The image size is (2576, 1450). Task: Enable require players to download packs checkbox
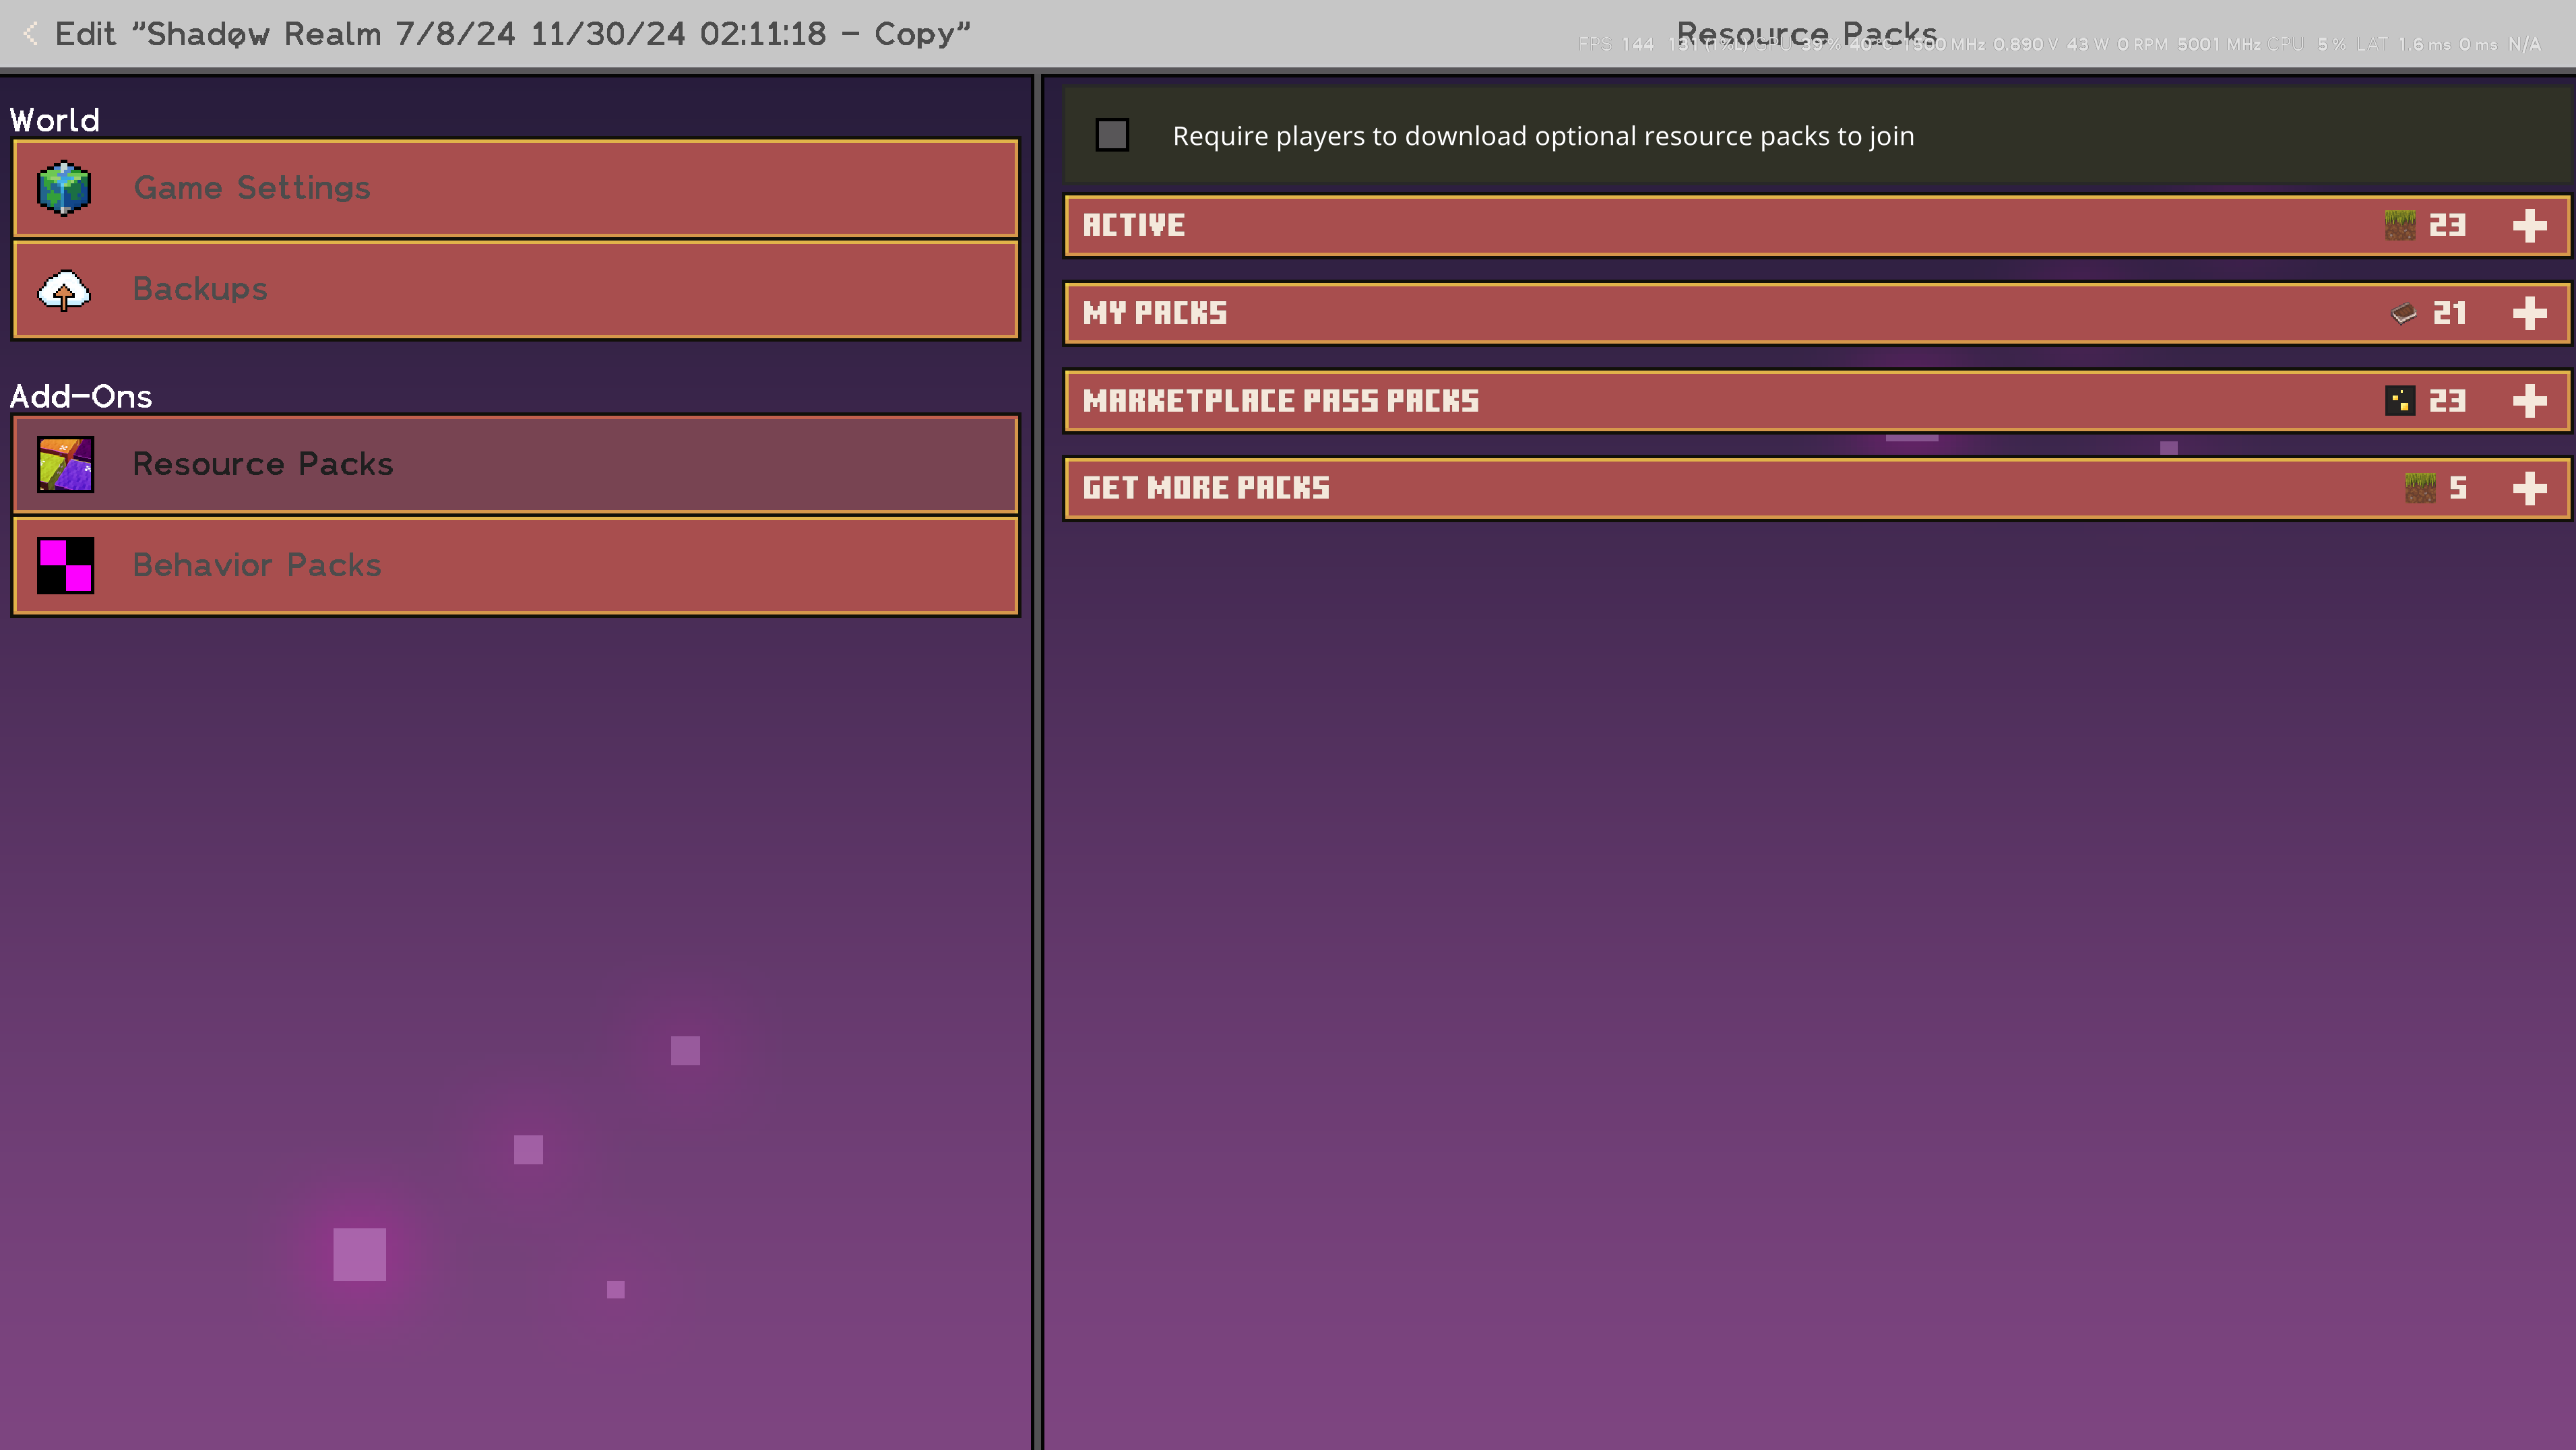pyautogui.click(x=1112, y=135)
